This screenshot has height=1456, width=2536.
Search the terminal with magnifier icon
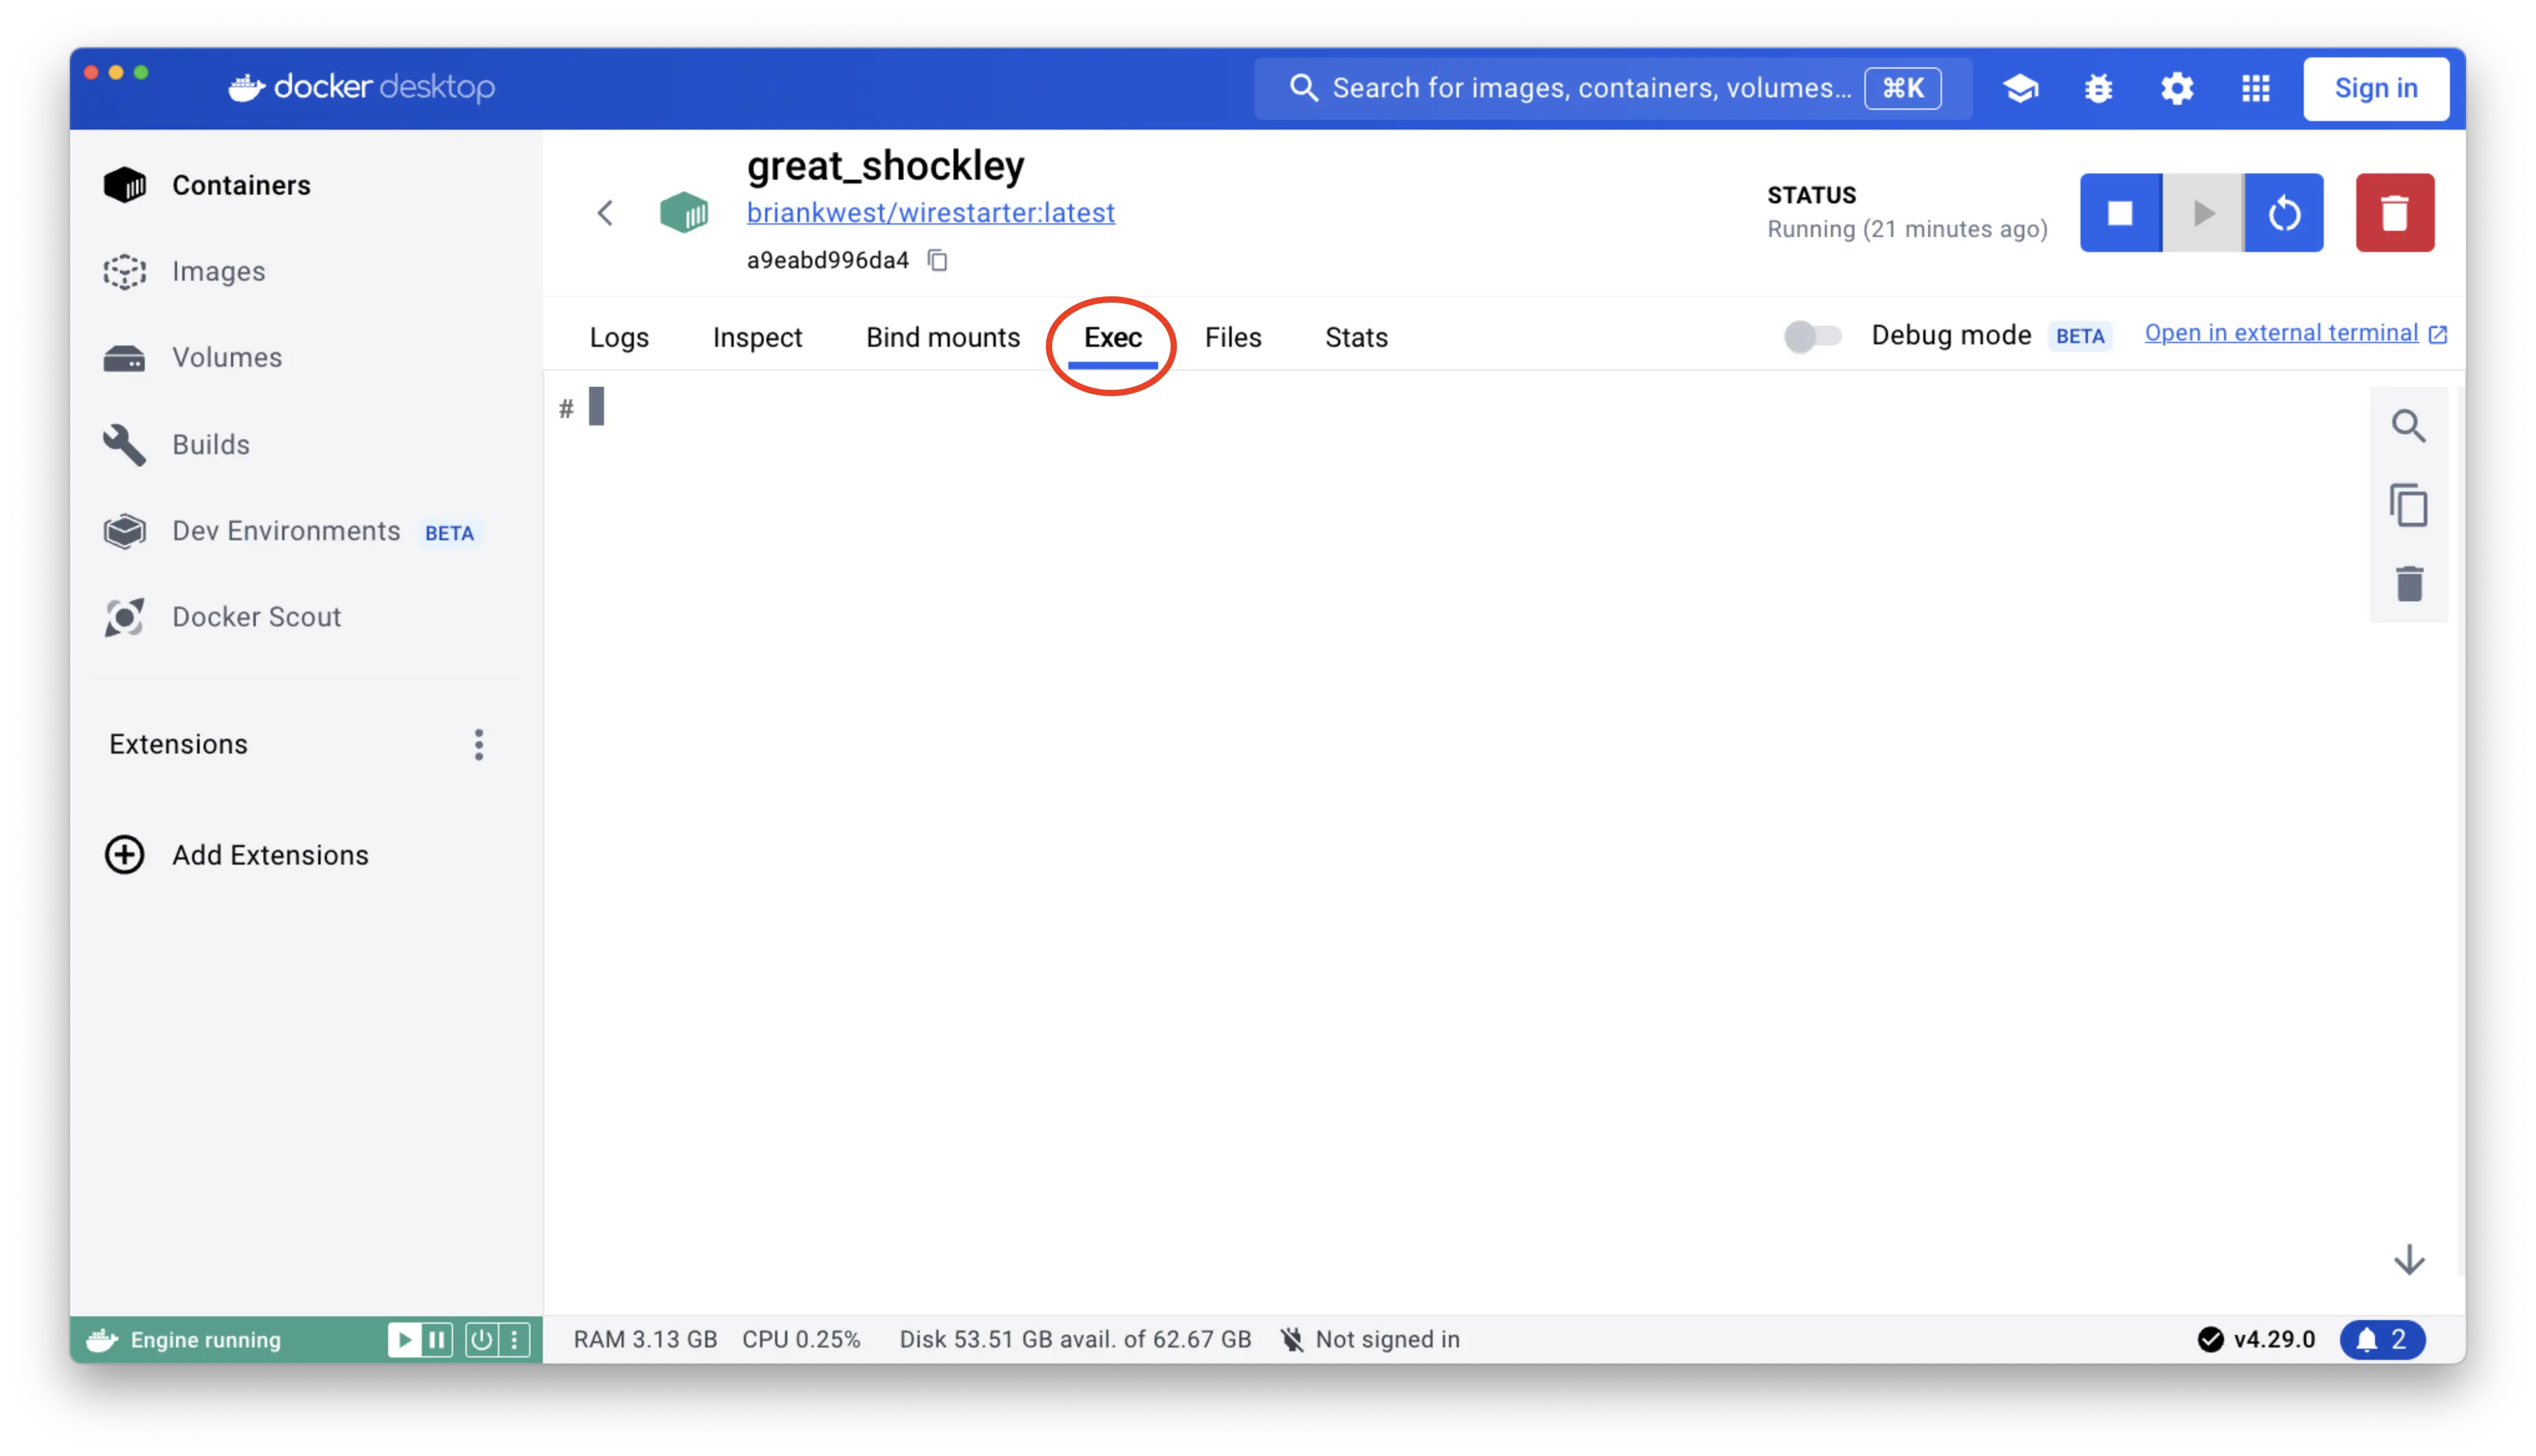2408,426
